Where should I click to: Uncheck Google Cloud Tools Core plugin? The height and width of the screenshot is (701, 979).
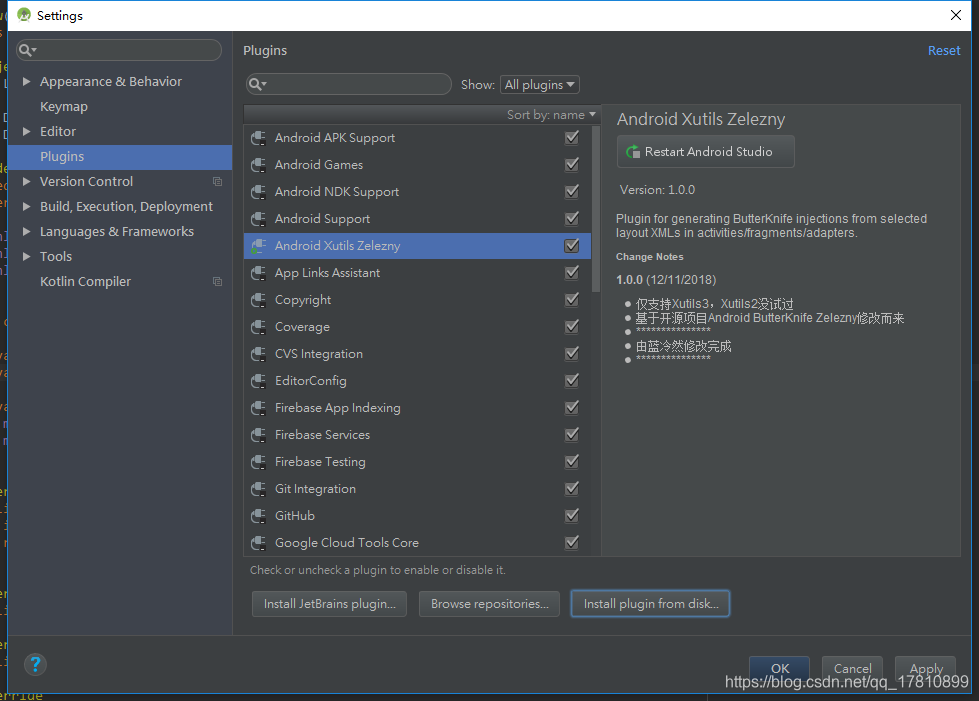pyautogui.click(x=571, y=542)
